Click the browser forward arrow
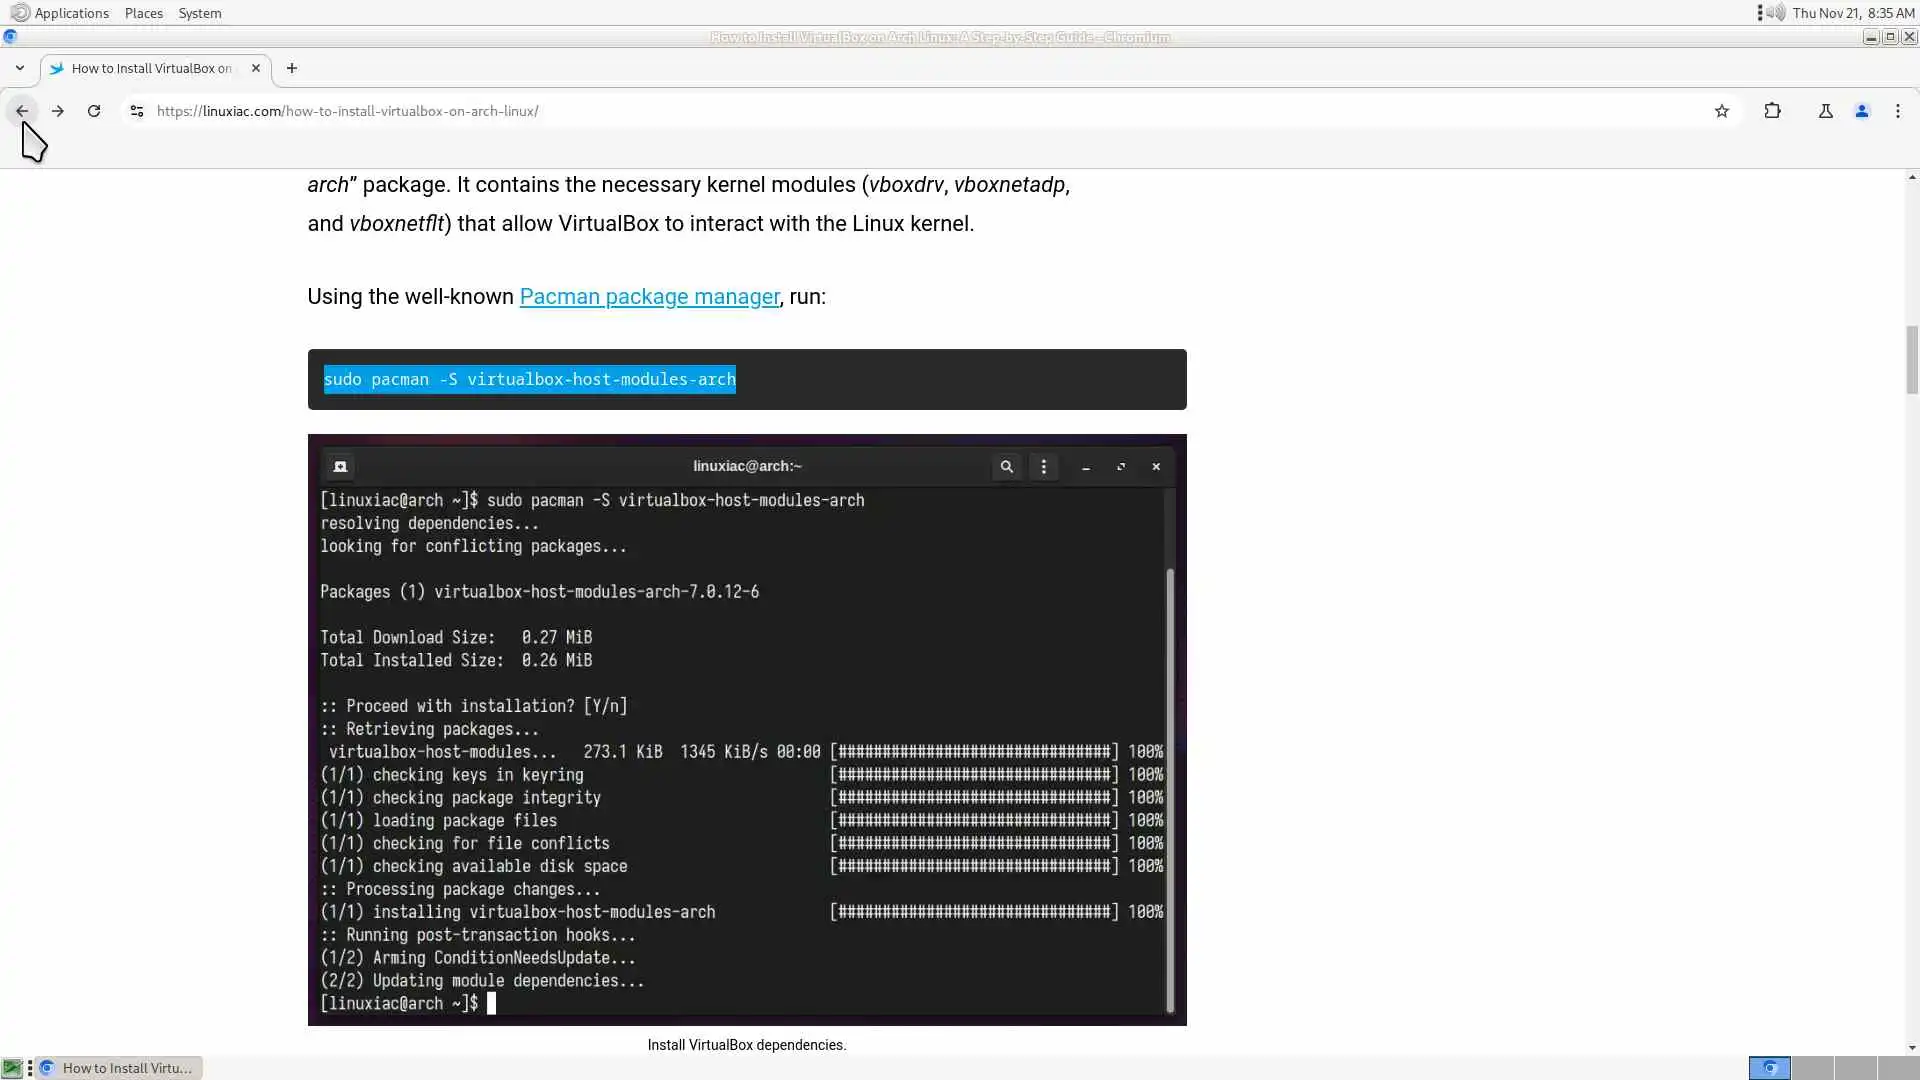The width and height of the screenshot is (1920, 1080). (58, 111)
